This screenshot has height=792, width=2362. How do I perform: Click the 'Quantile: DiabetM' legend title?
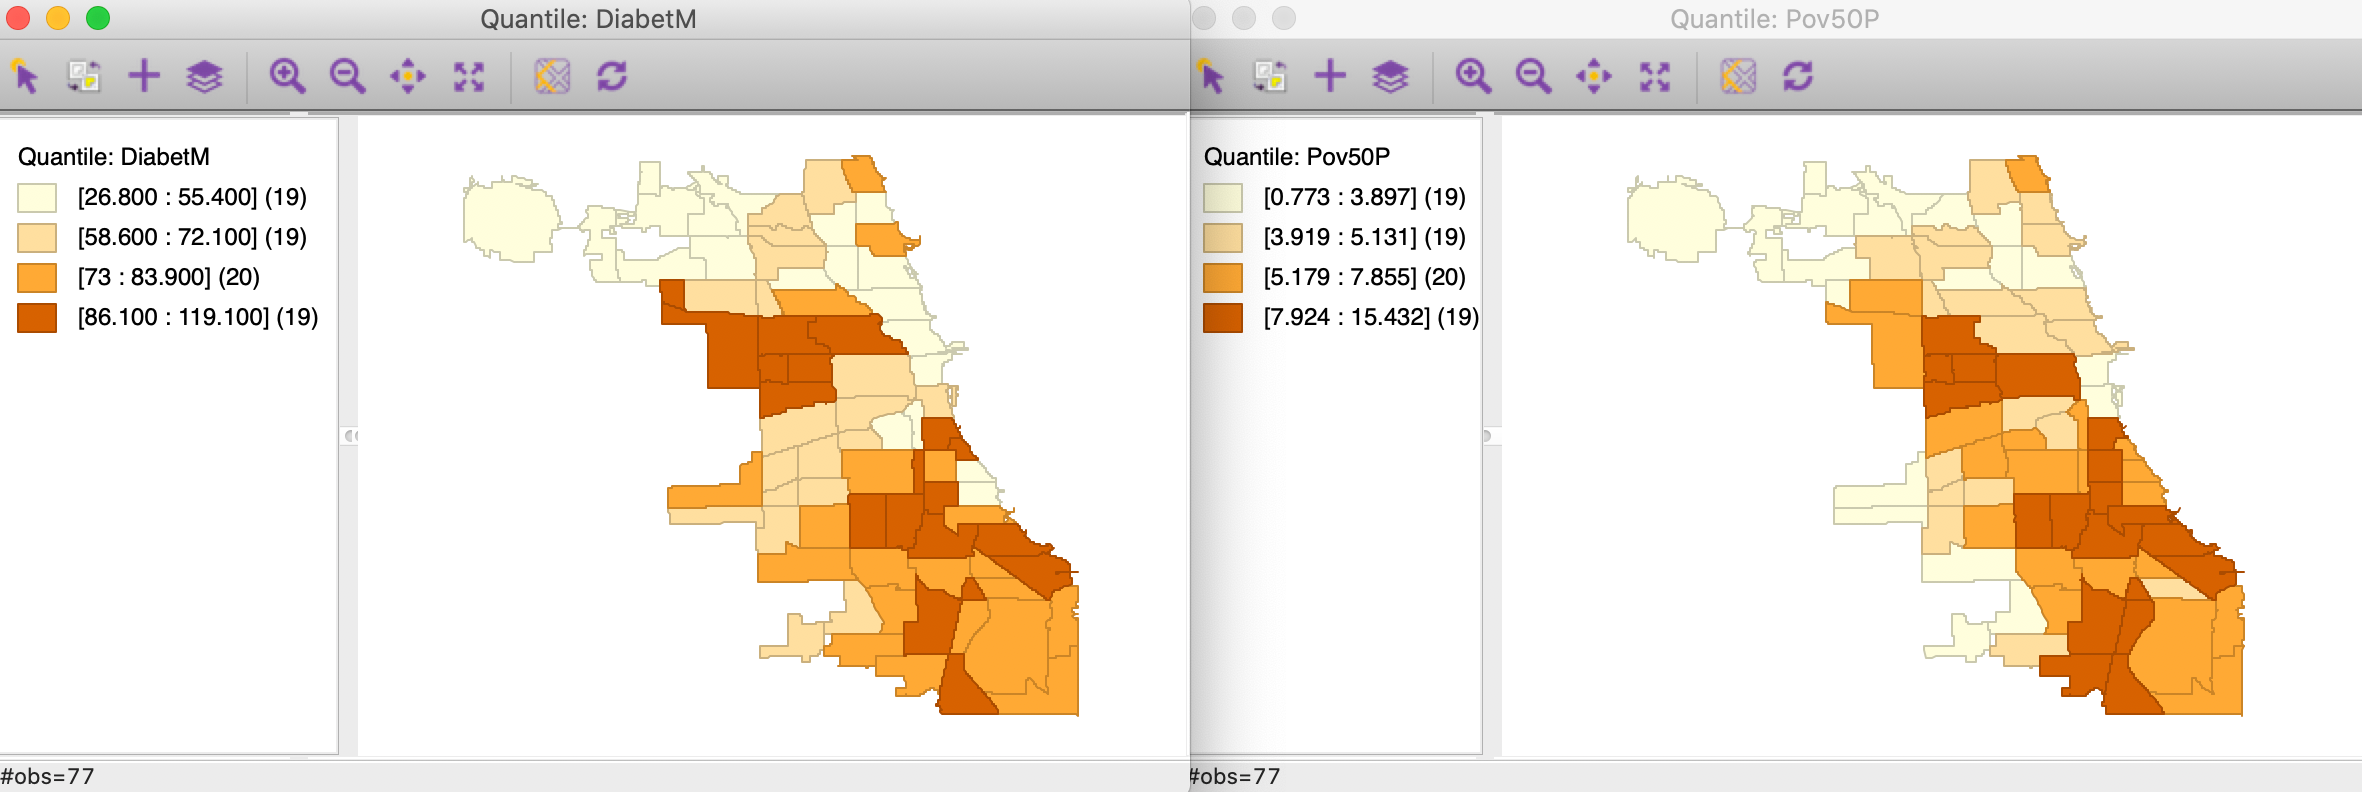point(114,157)
